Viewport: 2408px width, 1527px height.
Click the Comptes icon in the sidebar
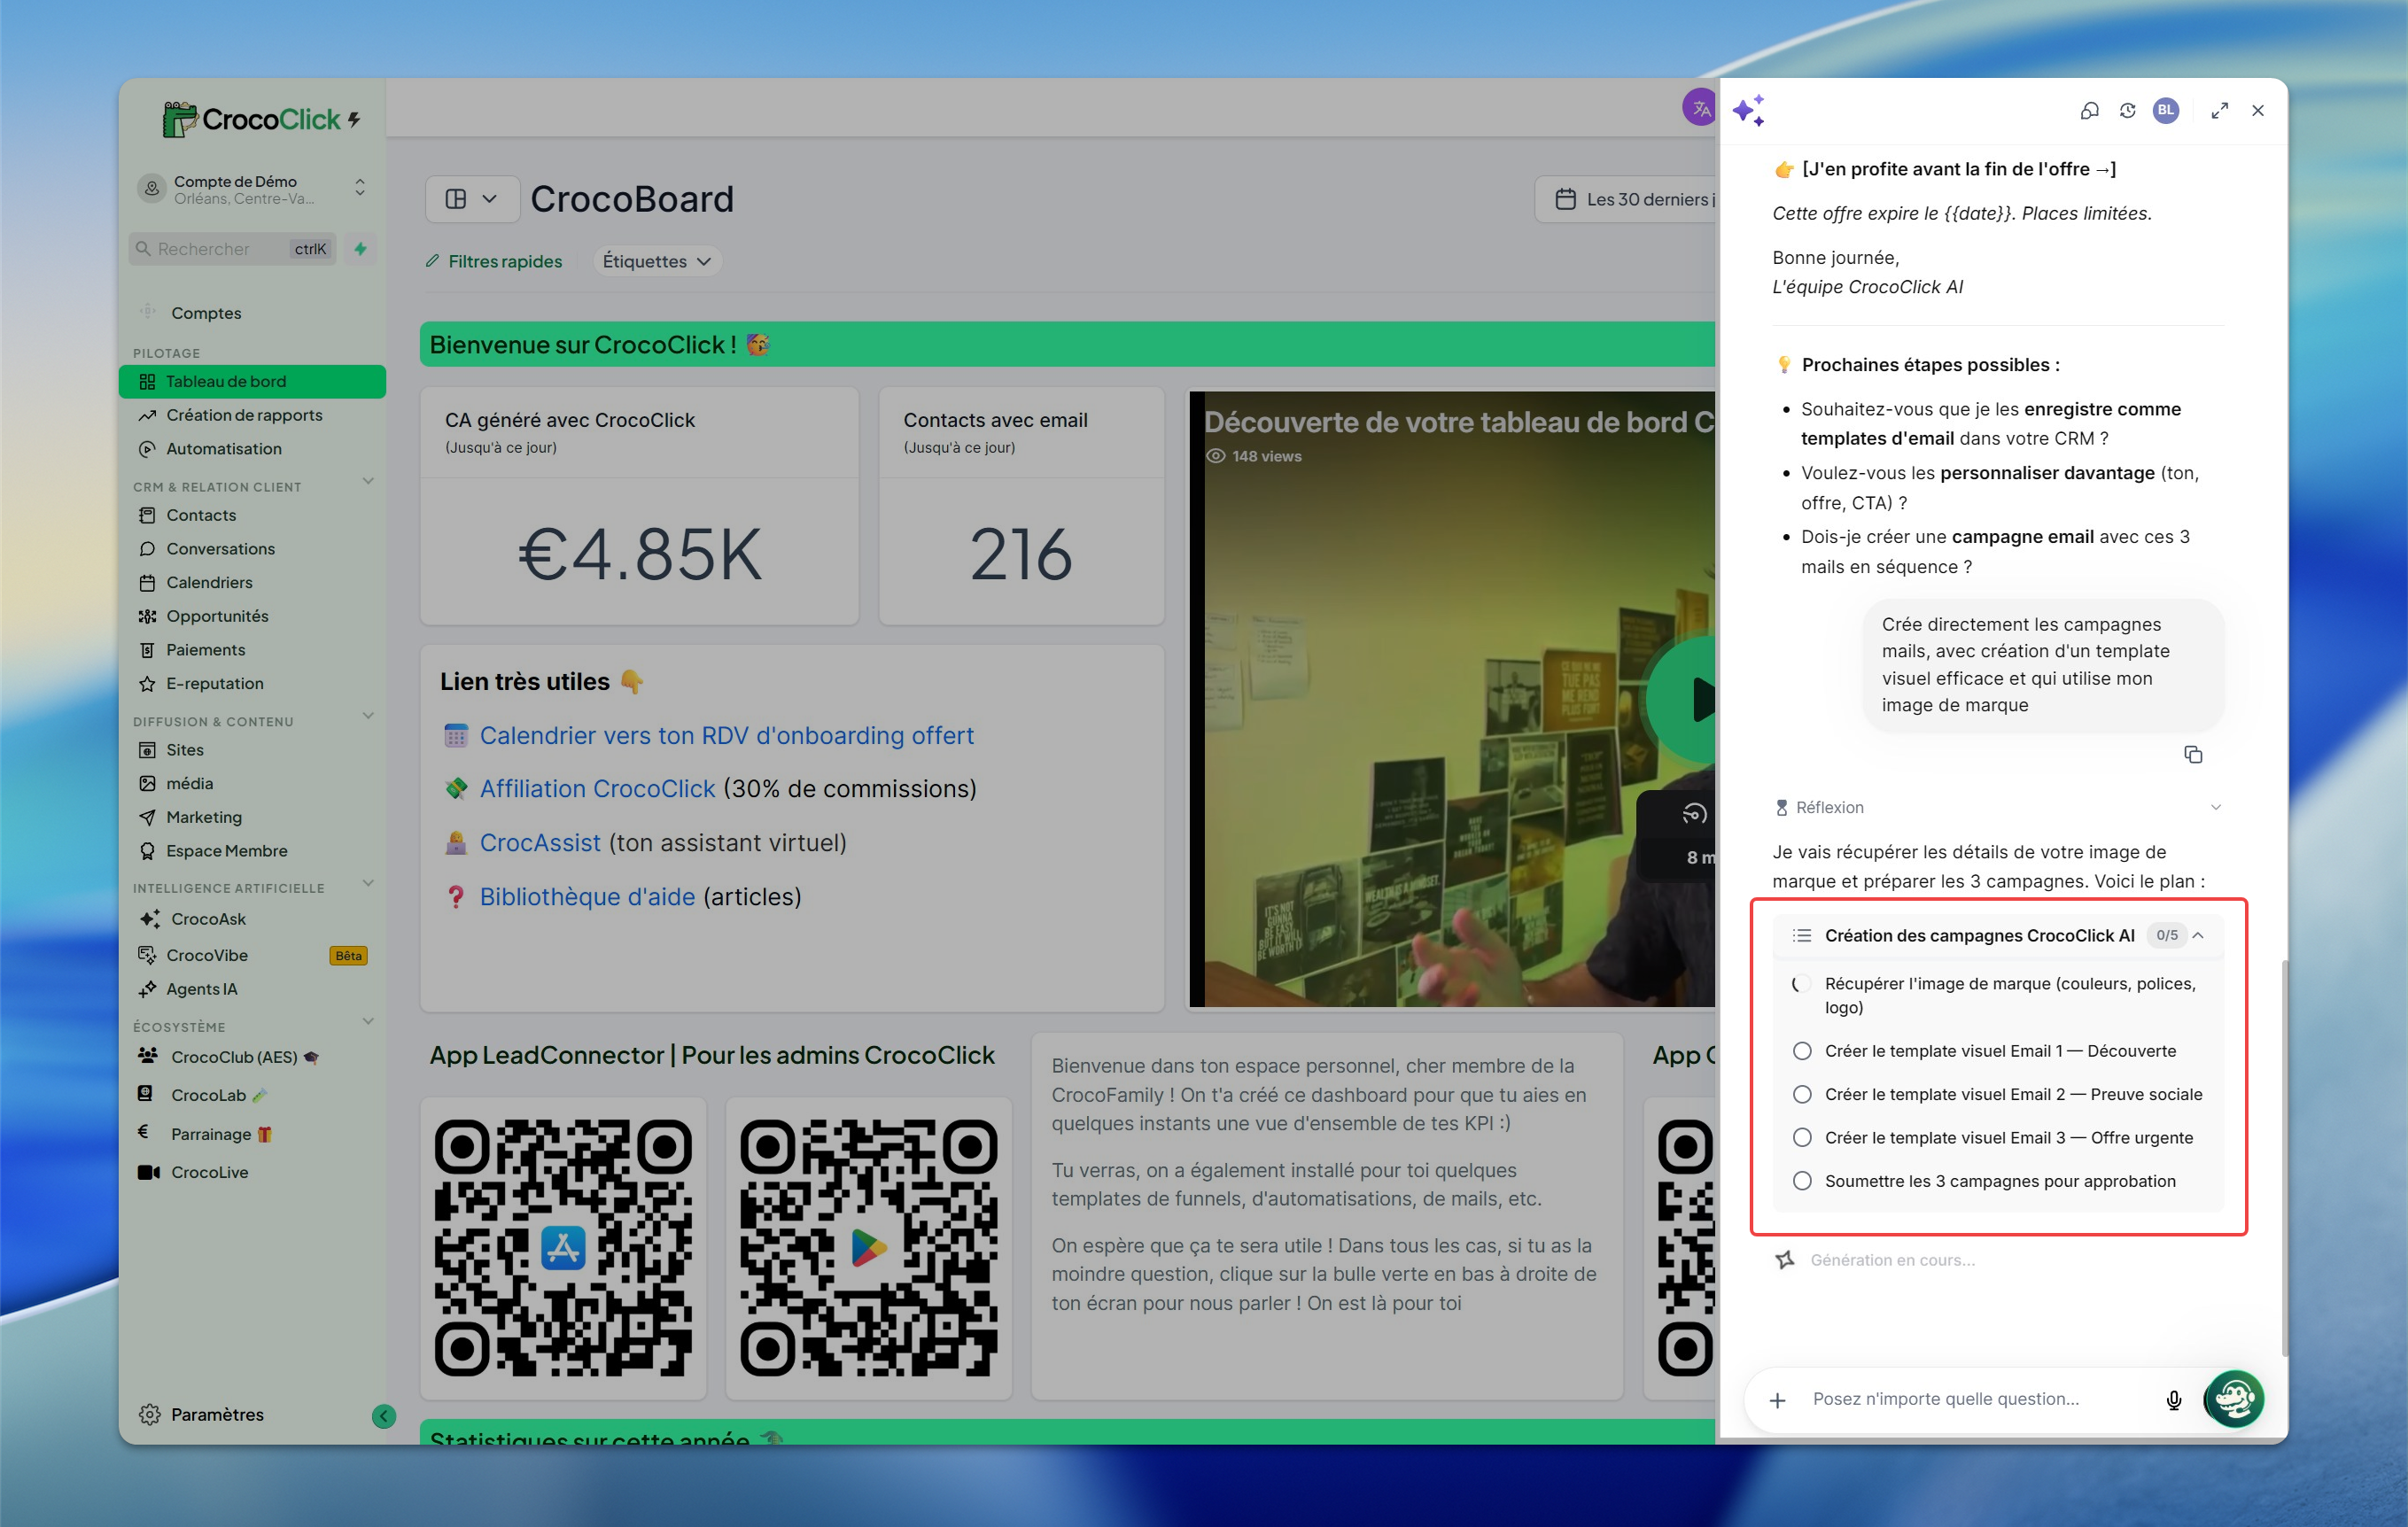pos(148,312)
